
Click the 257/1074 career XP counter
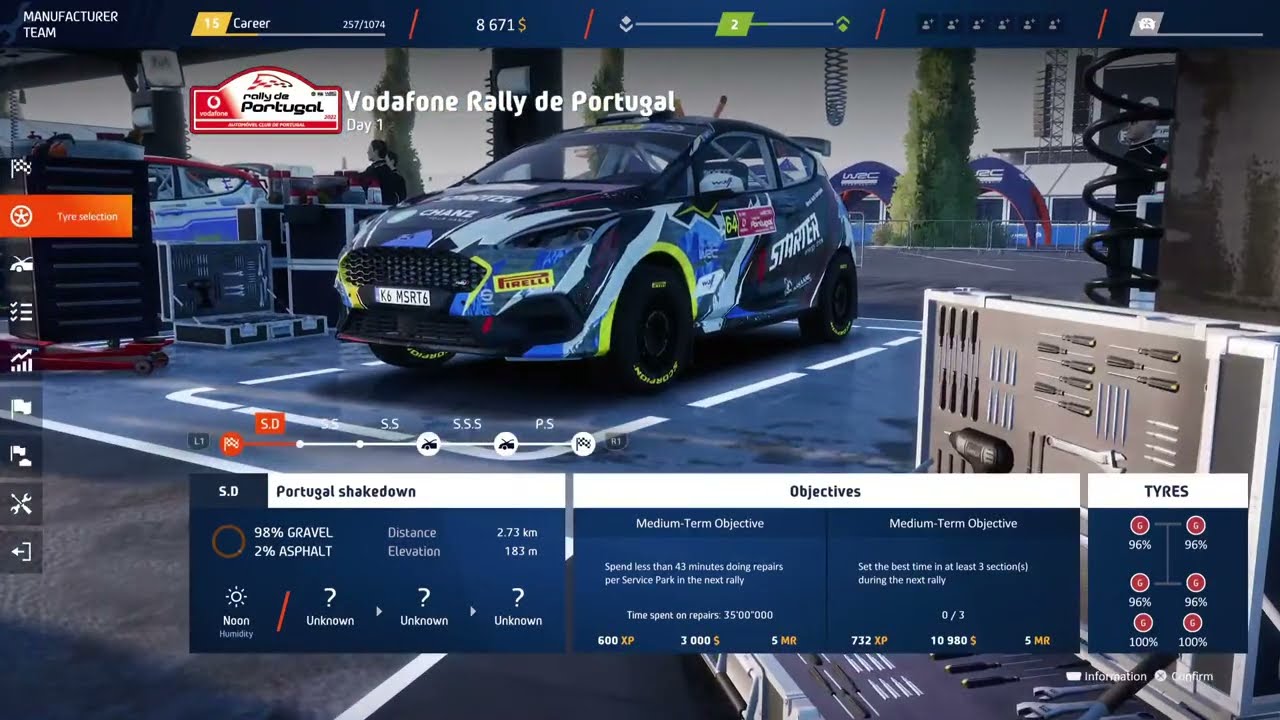tap(363, 24)
